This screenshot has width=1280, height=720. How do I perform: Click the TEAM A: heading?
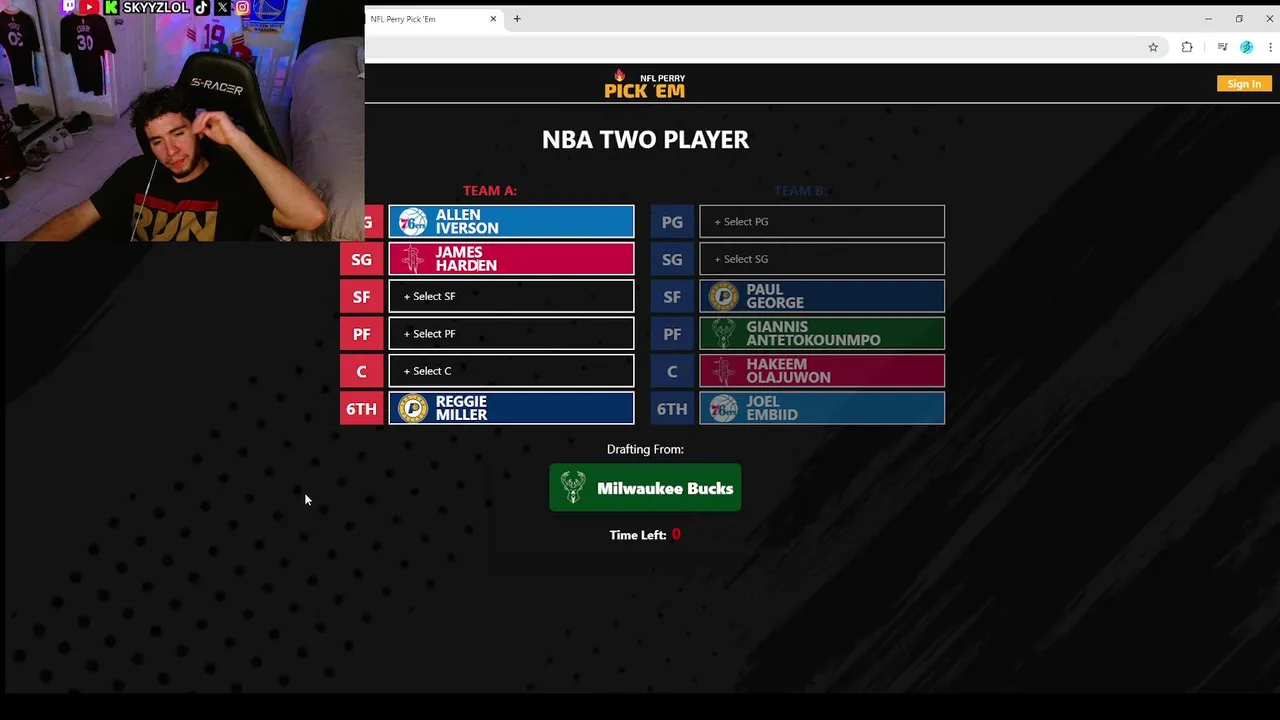[490, 190]
